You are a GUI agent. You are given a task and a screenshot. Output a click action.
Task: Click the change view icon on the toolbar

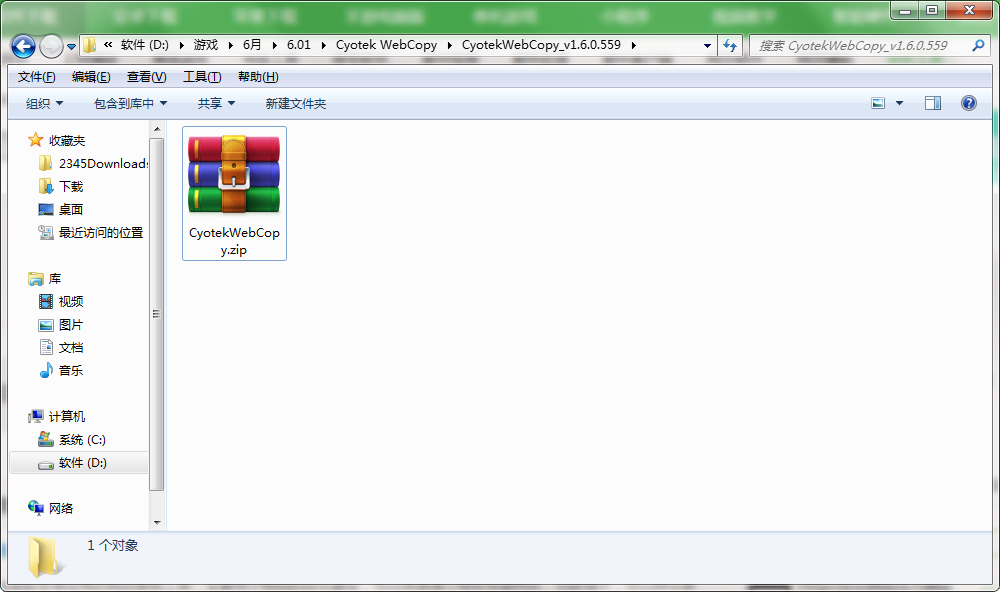tap(878, 102)
